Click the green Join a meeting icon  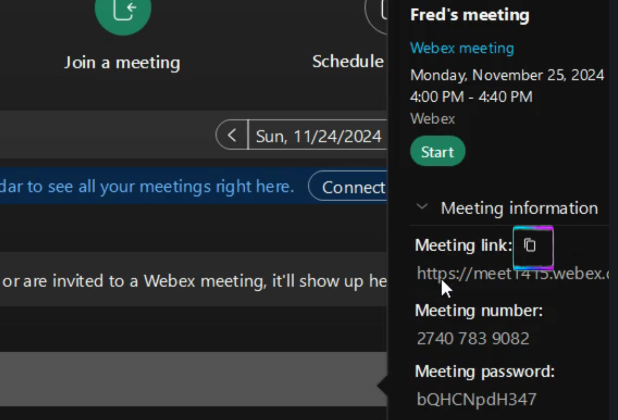[123, 13]
